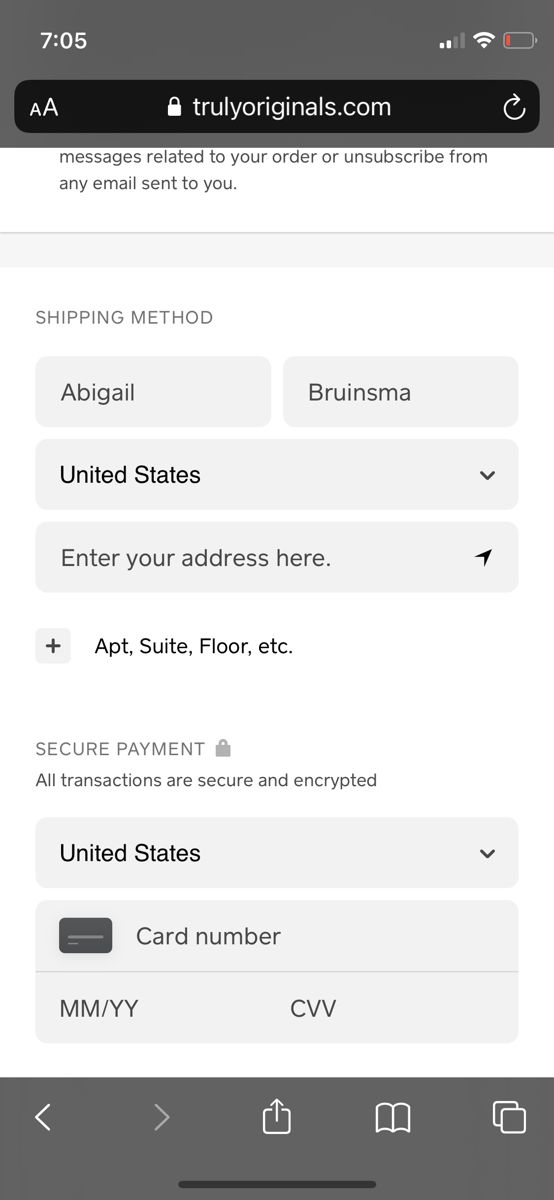Focus the Enter your address here field
554x1200 pixels.
pyautogui.click(x=277, y=557)
